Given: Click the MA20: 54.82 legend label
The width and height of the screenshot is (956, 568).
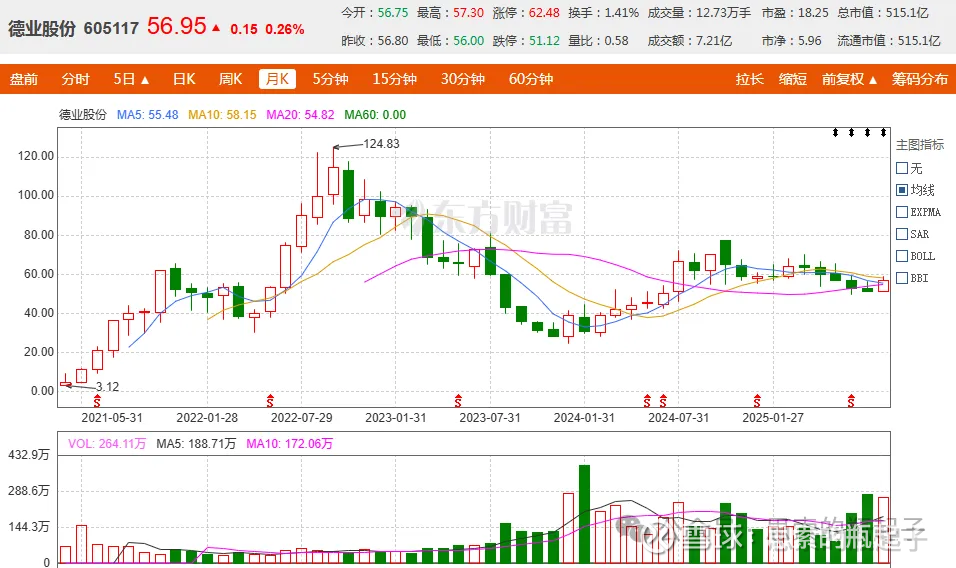Looking at the screenshot, I should 300,115.
